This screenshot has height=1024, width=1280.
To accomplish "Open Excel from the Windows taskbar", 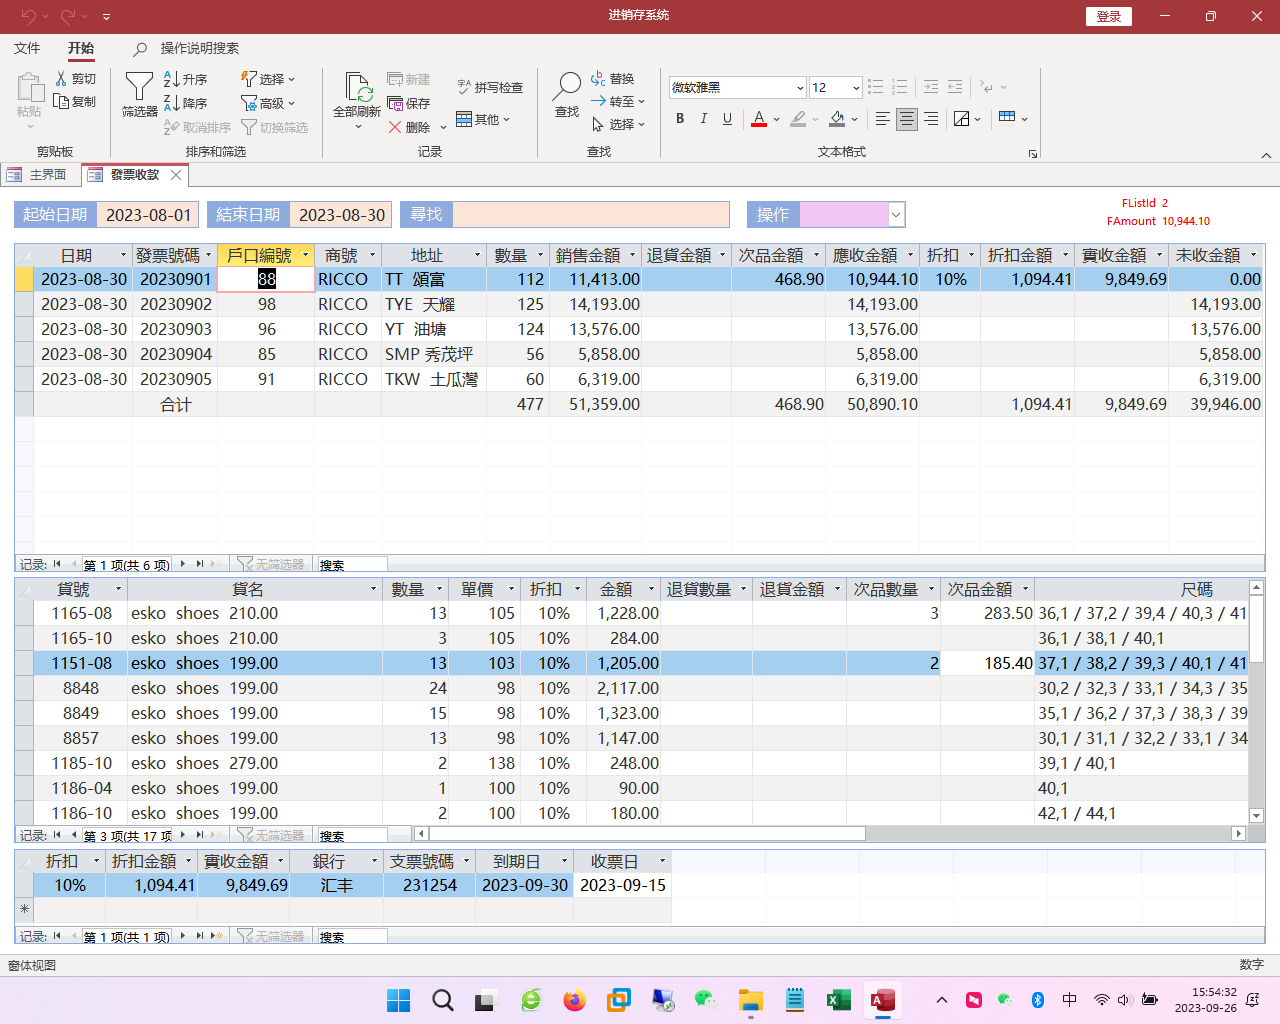I will point(838,1000).
